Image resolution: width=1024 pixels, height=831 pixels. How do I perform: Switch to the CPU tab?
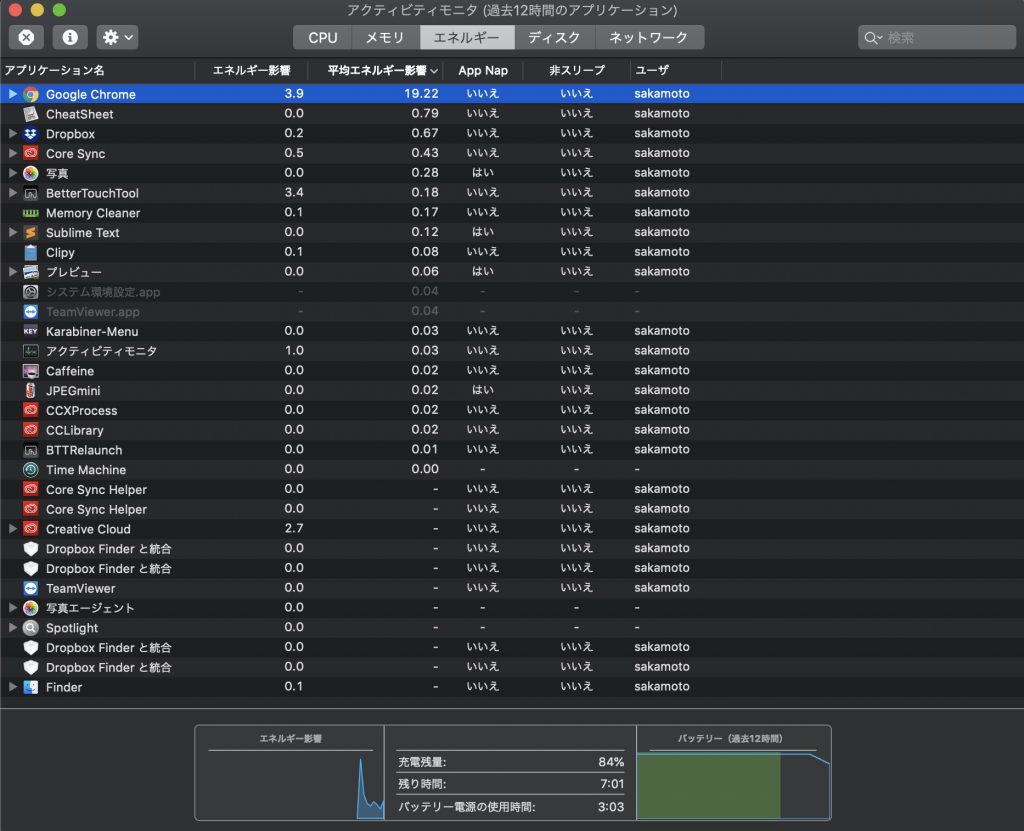click(x=323, y=37)
